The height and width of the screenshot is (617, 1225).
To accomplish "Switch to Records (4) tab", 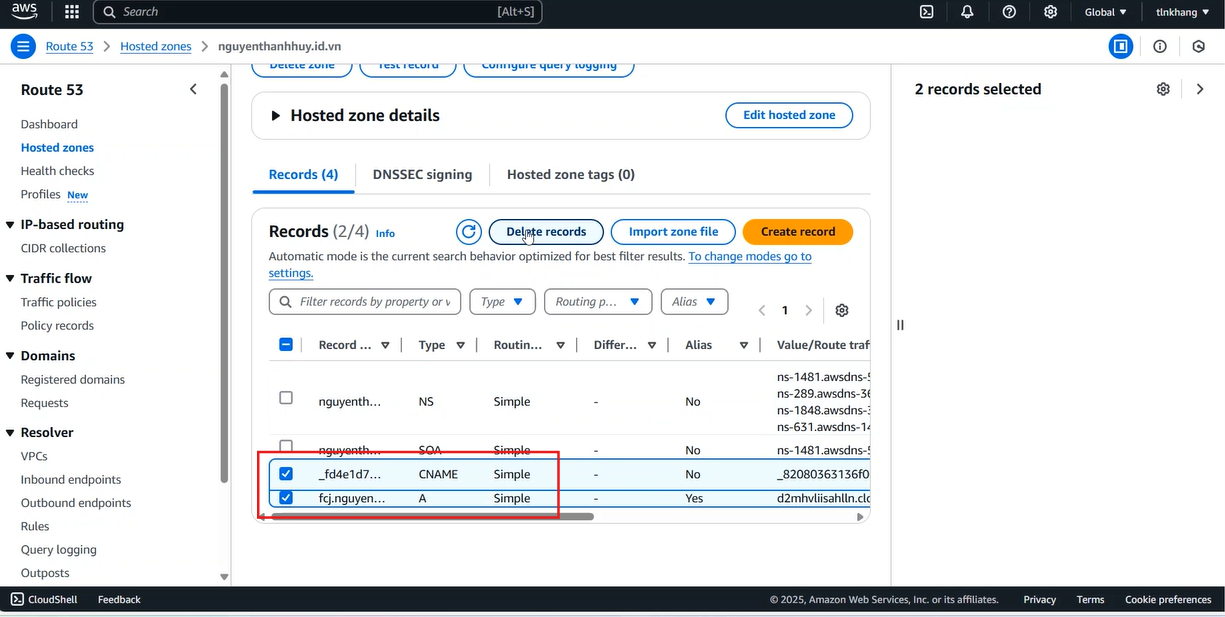I will 303,174.
